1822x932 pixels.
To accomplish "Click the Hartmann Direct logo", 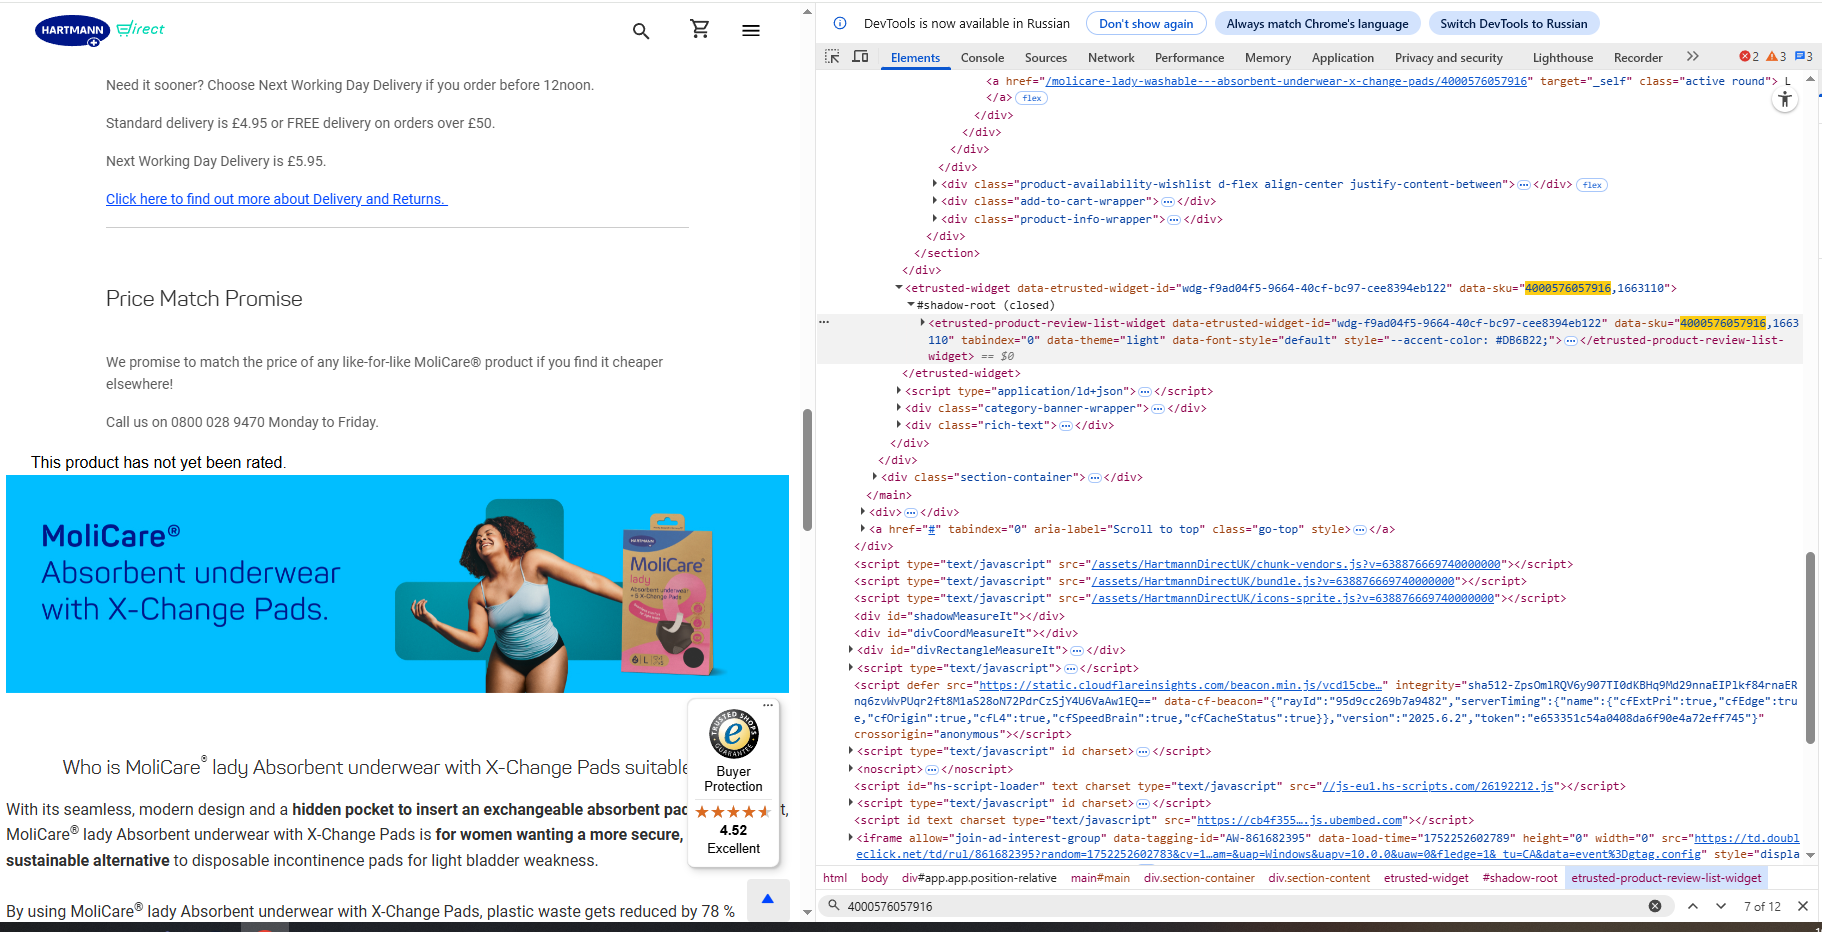I will click(100, 30).
